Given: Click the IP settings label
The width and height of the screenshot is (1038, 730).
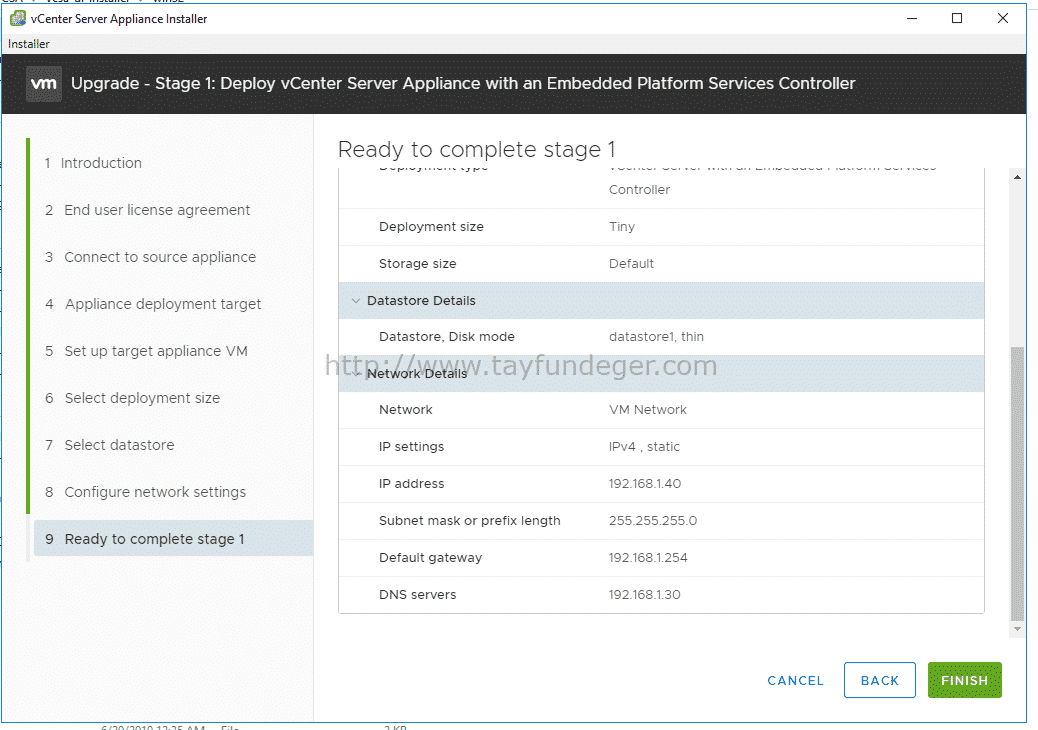Looking at the screenshot, I should point(411,447).
